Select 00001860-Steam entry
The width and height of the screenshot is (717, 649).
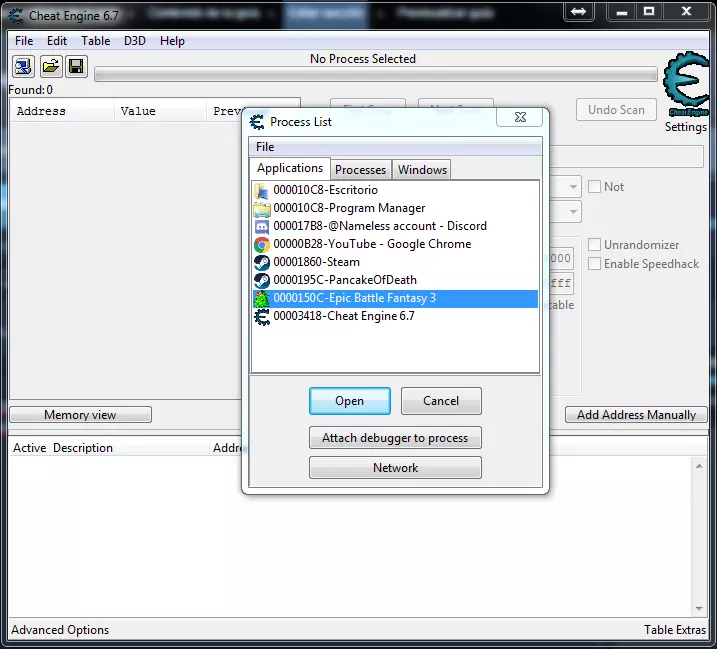pyautogui.click(x=395, y=263)
